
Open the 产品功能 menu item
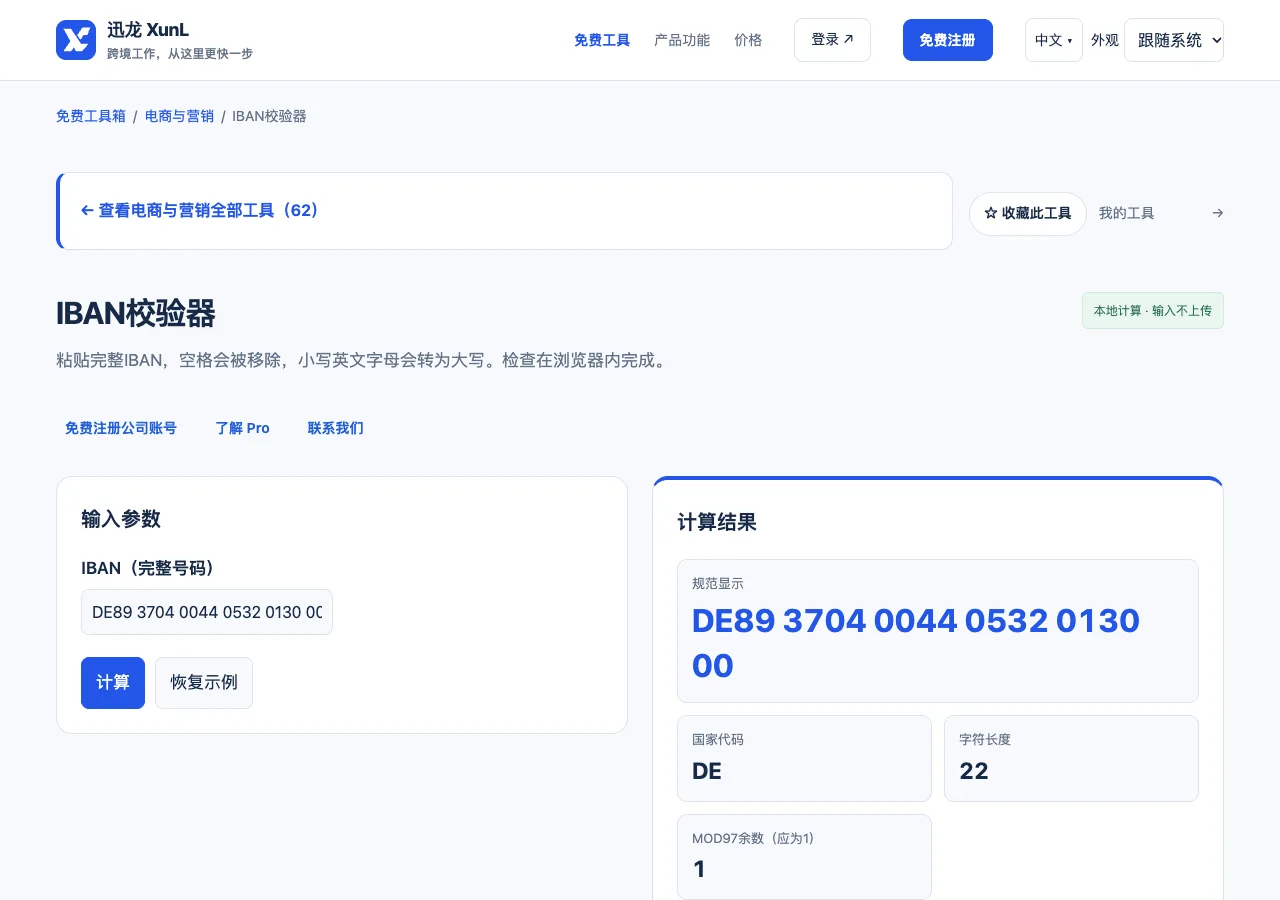[682, 40]
